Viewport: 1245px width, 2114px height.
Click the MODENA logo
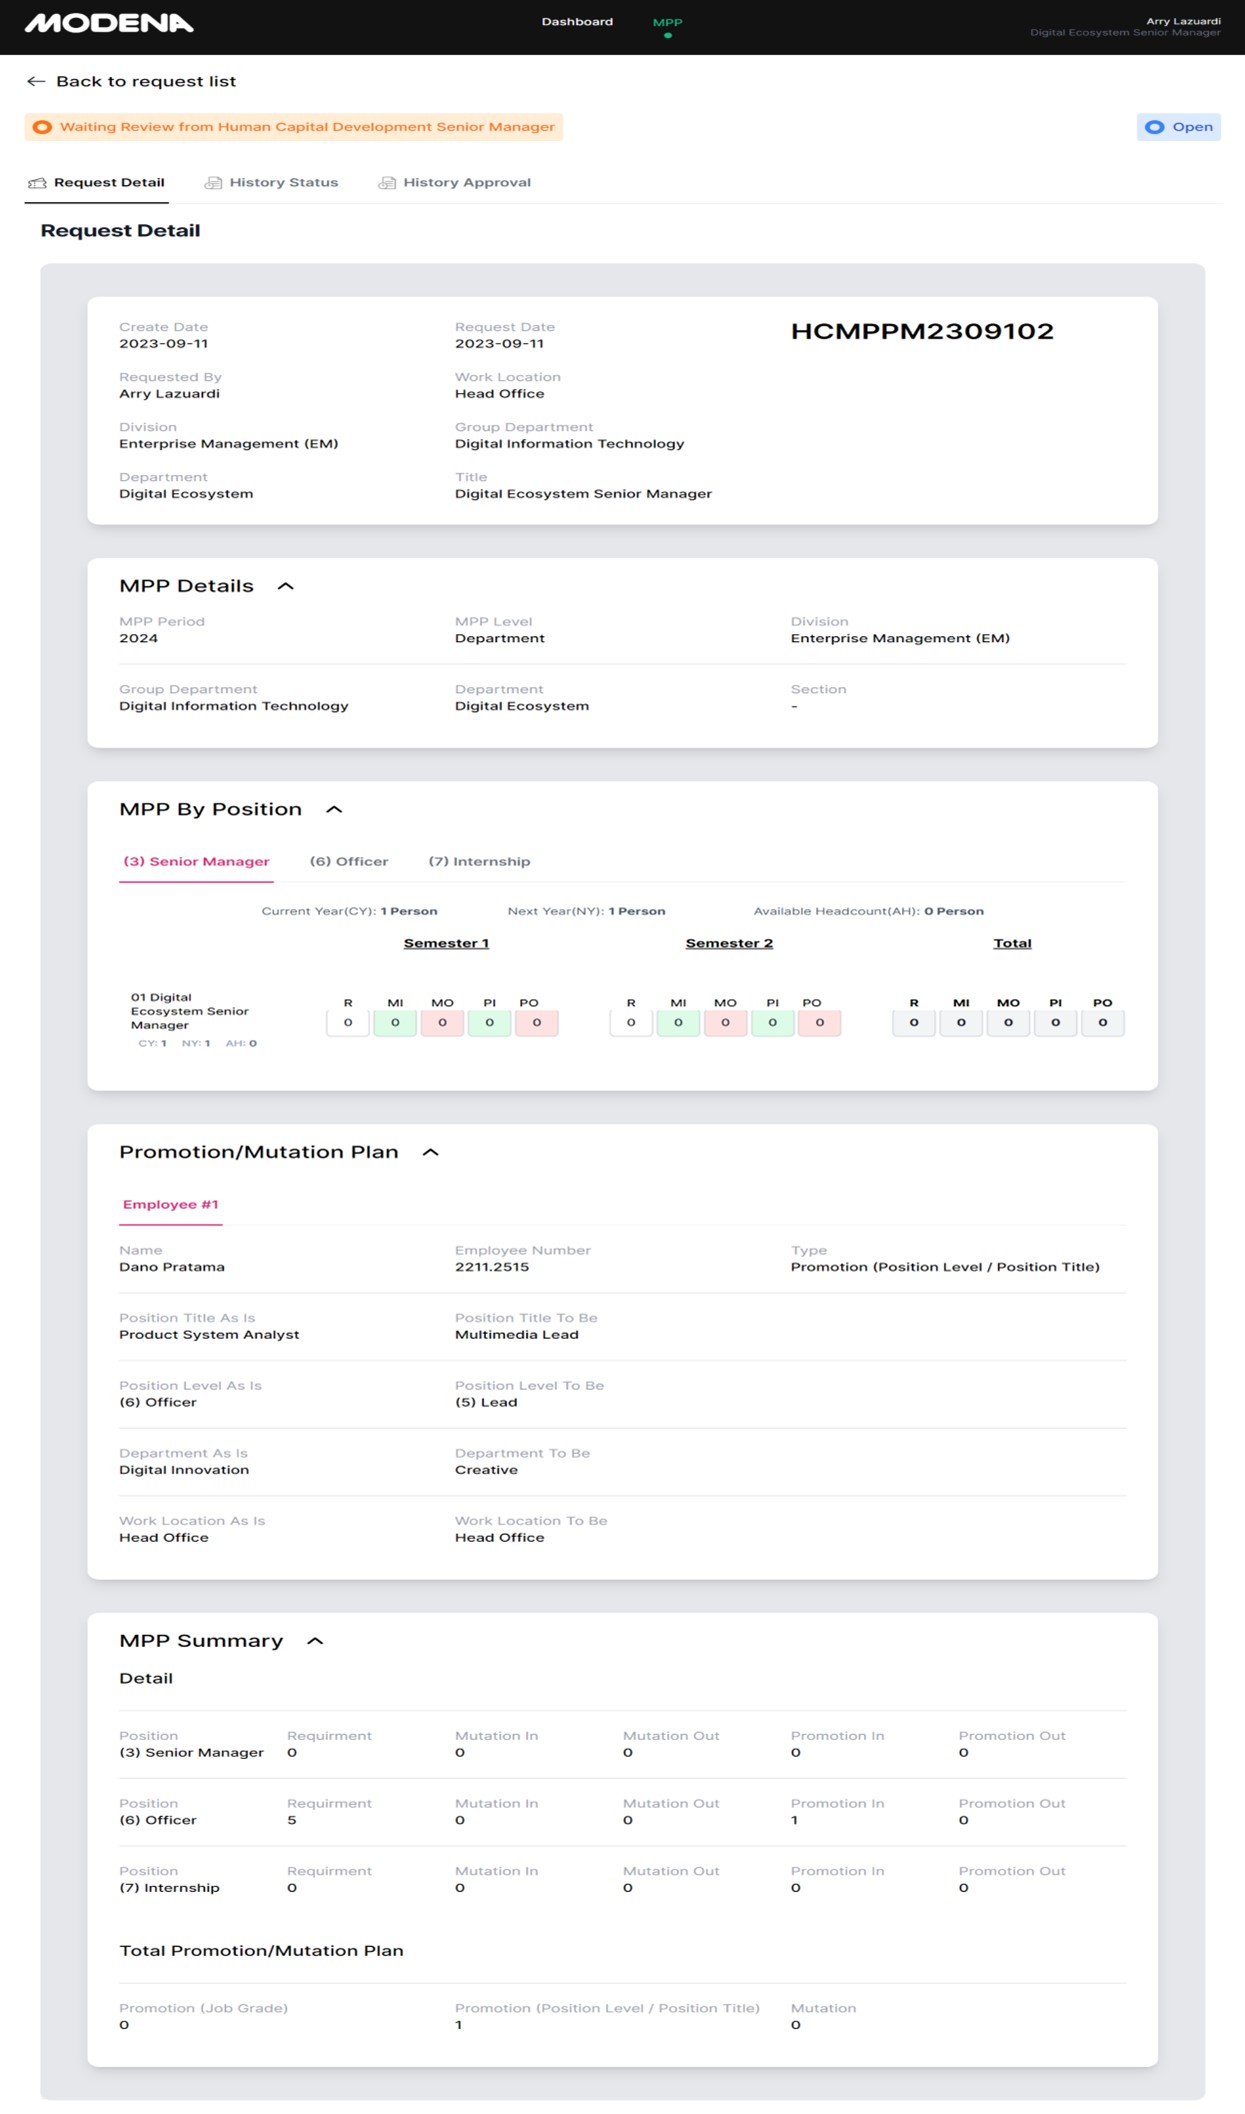(109, 23)
